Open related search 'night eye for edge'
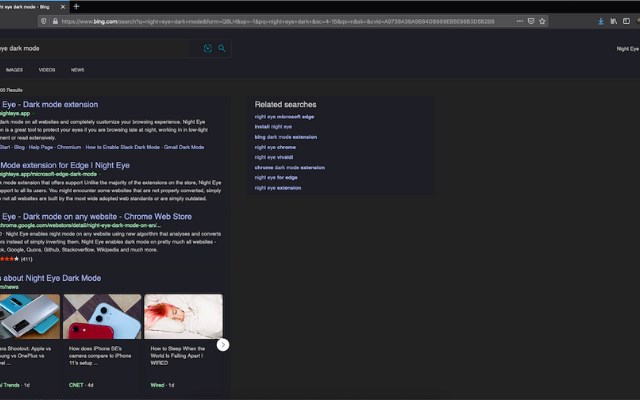640x400 pixels. pyautogui.click(x=276, y=178)
